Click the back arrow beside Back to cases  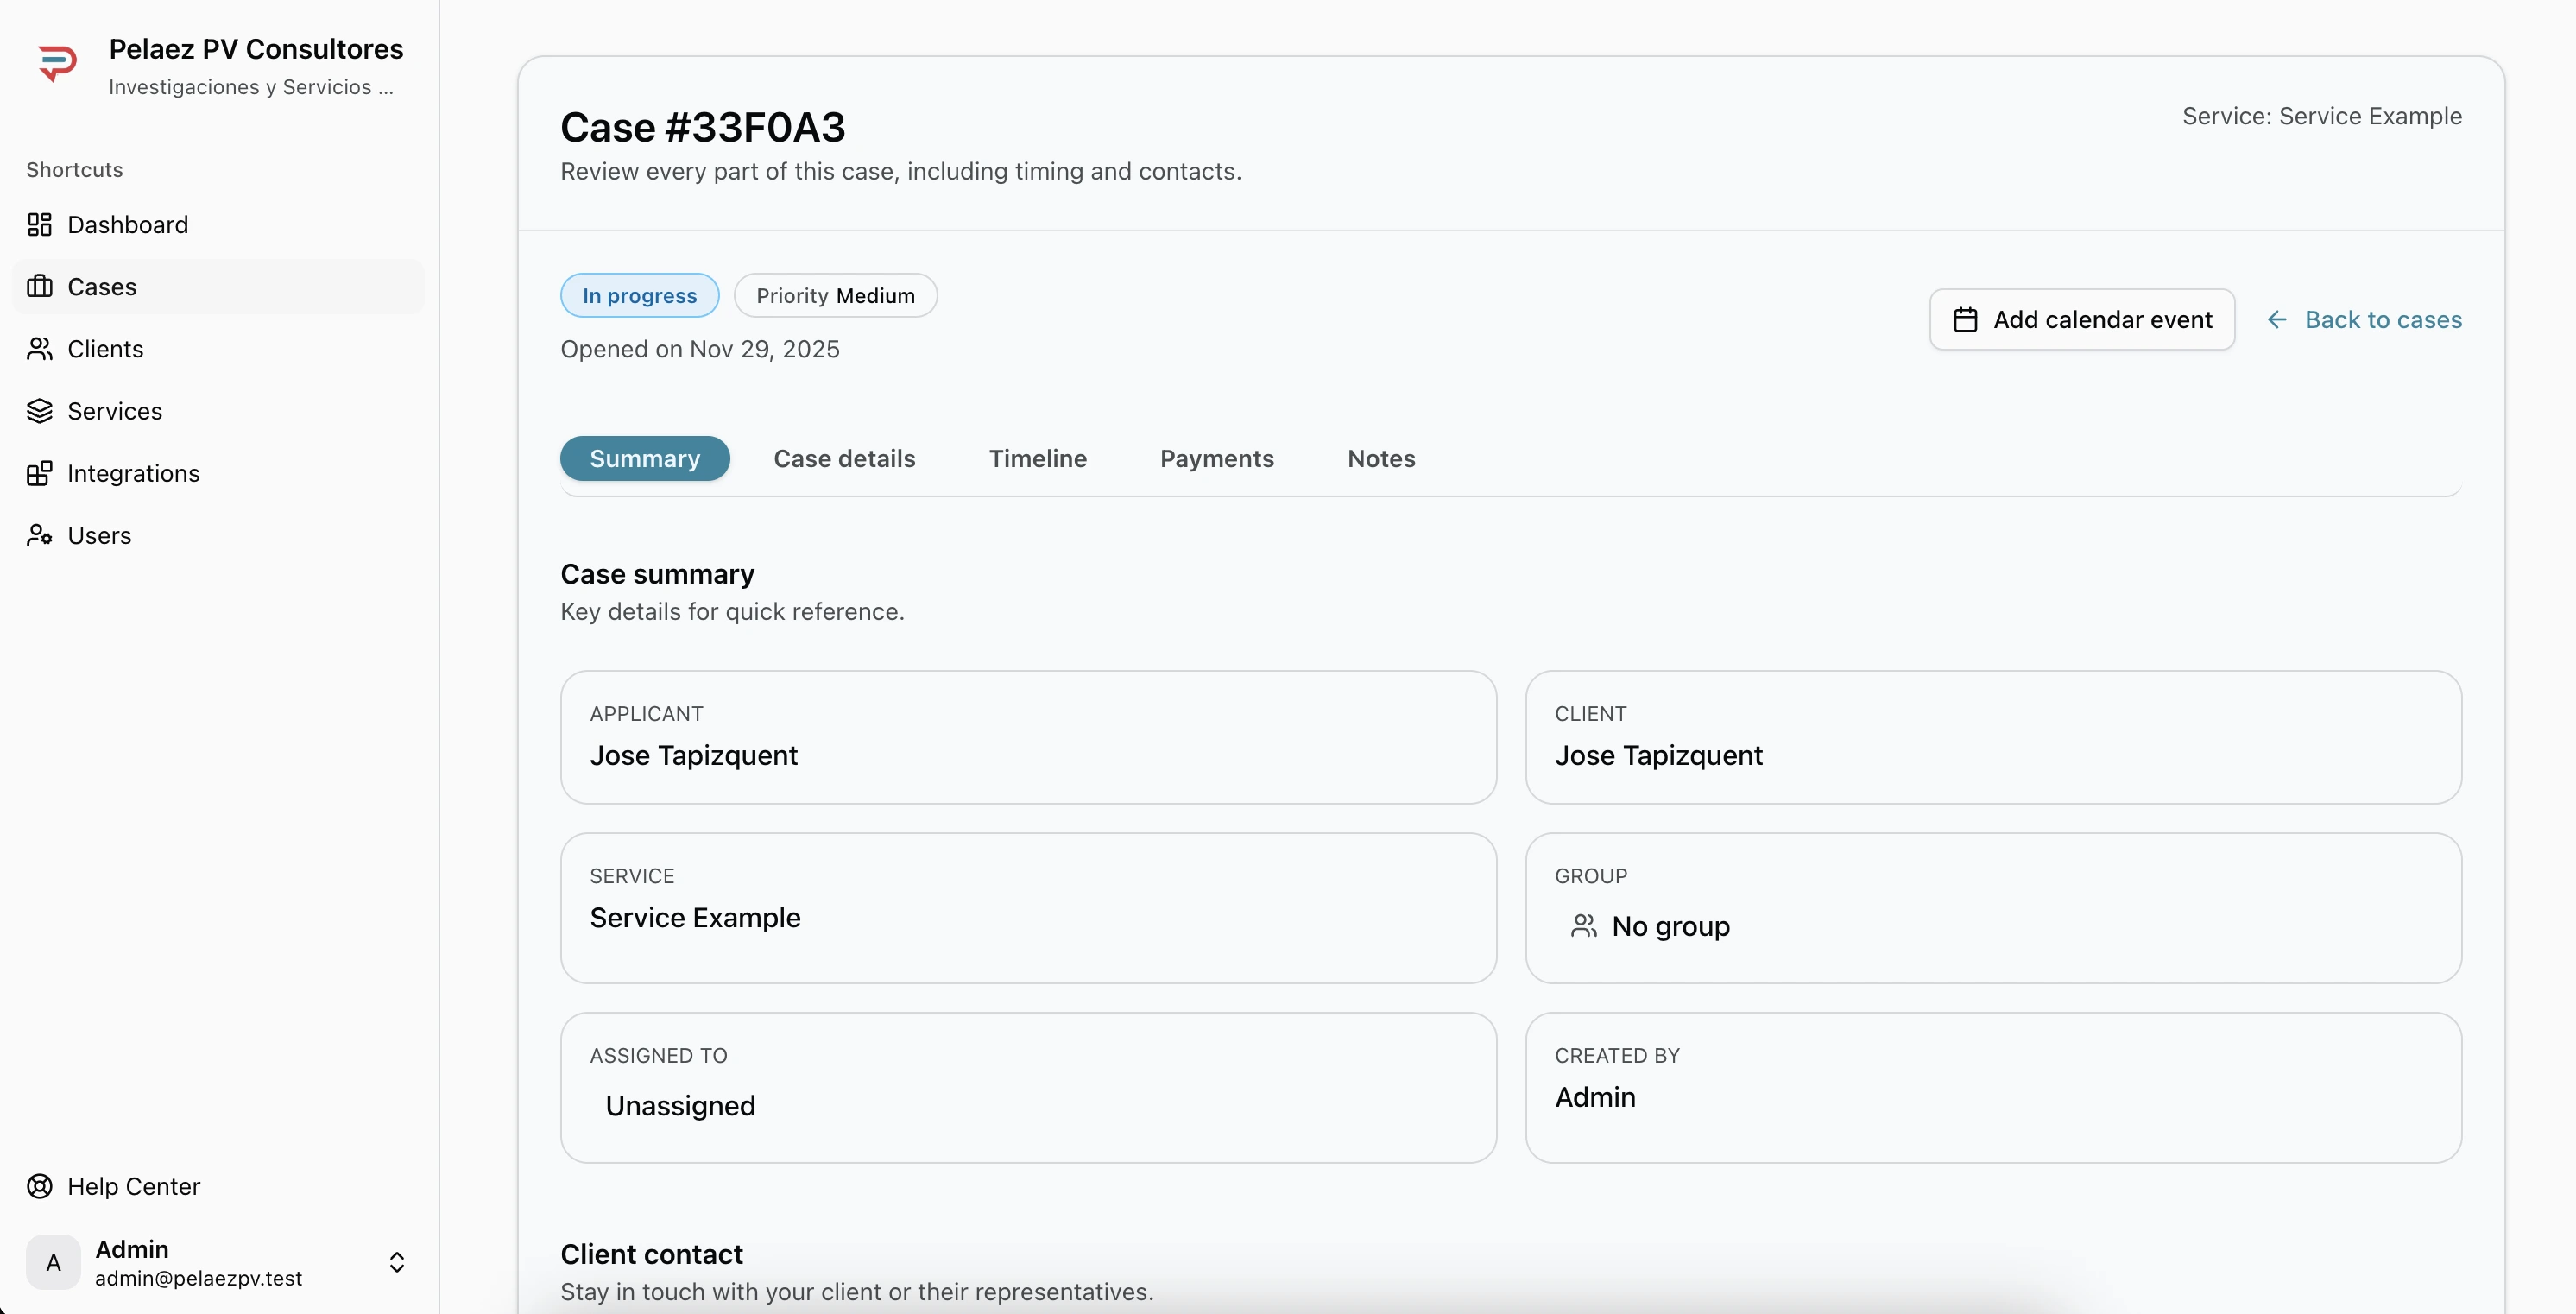(x=2277, y=320)
